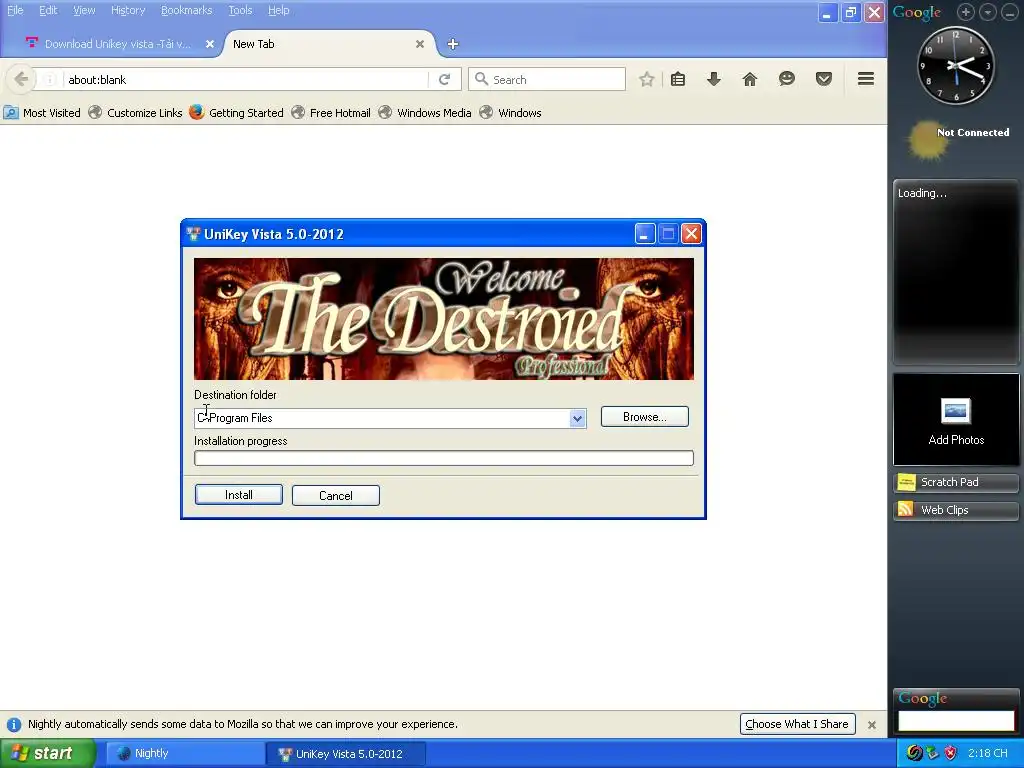The width and height of the screenshot is (1024, 768).
Task: Close the Download Unikey vista tab
Action: [210, 44]
